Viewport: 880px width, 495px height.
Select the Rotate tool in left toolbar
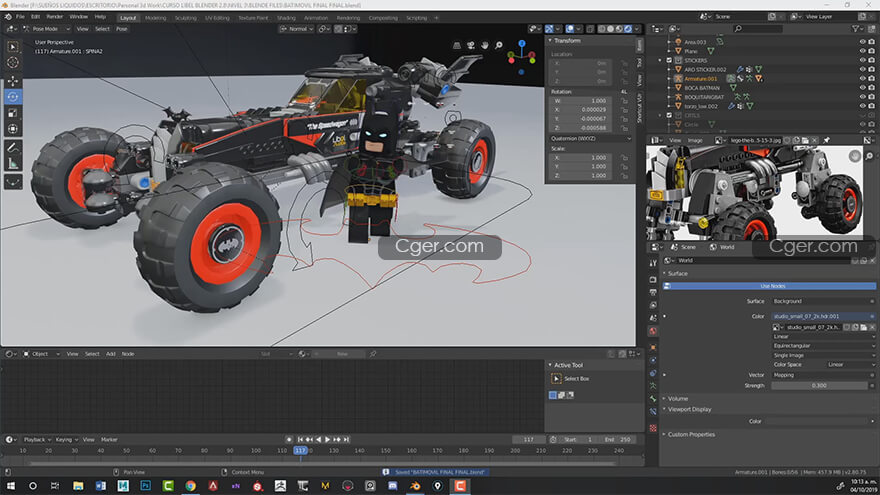coord(13,97)
